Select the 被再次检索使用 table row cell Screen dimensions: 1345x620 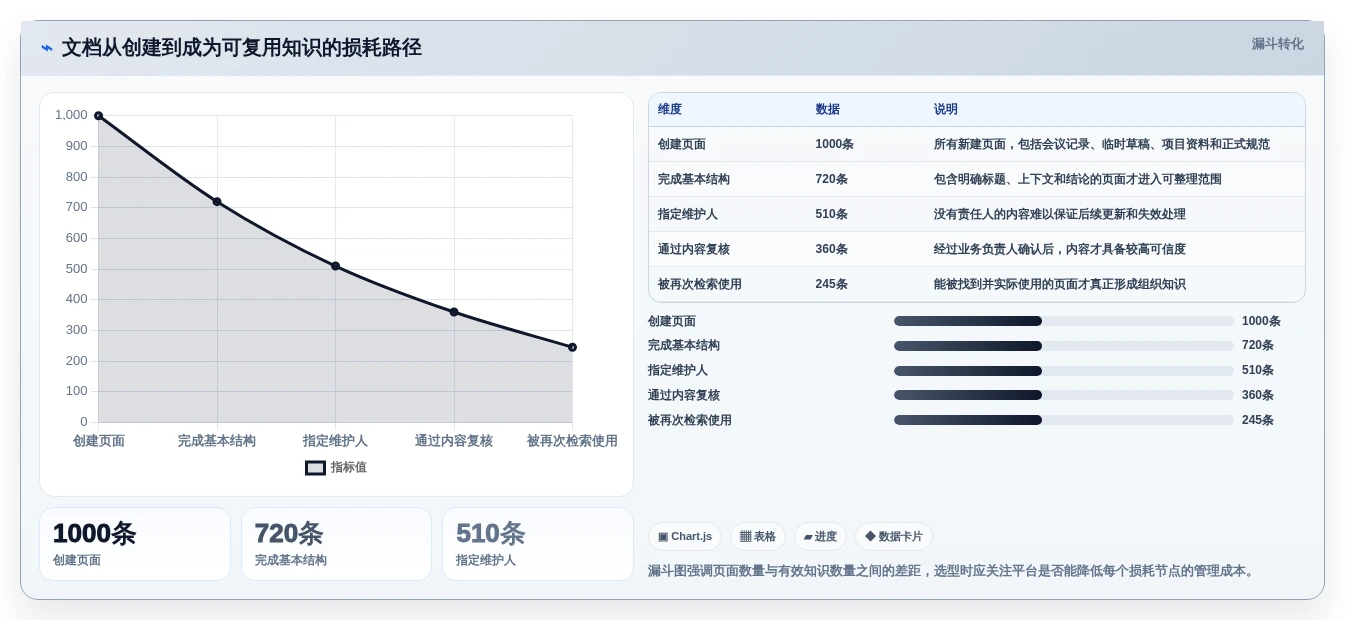coord(700,284)
